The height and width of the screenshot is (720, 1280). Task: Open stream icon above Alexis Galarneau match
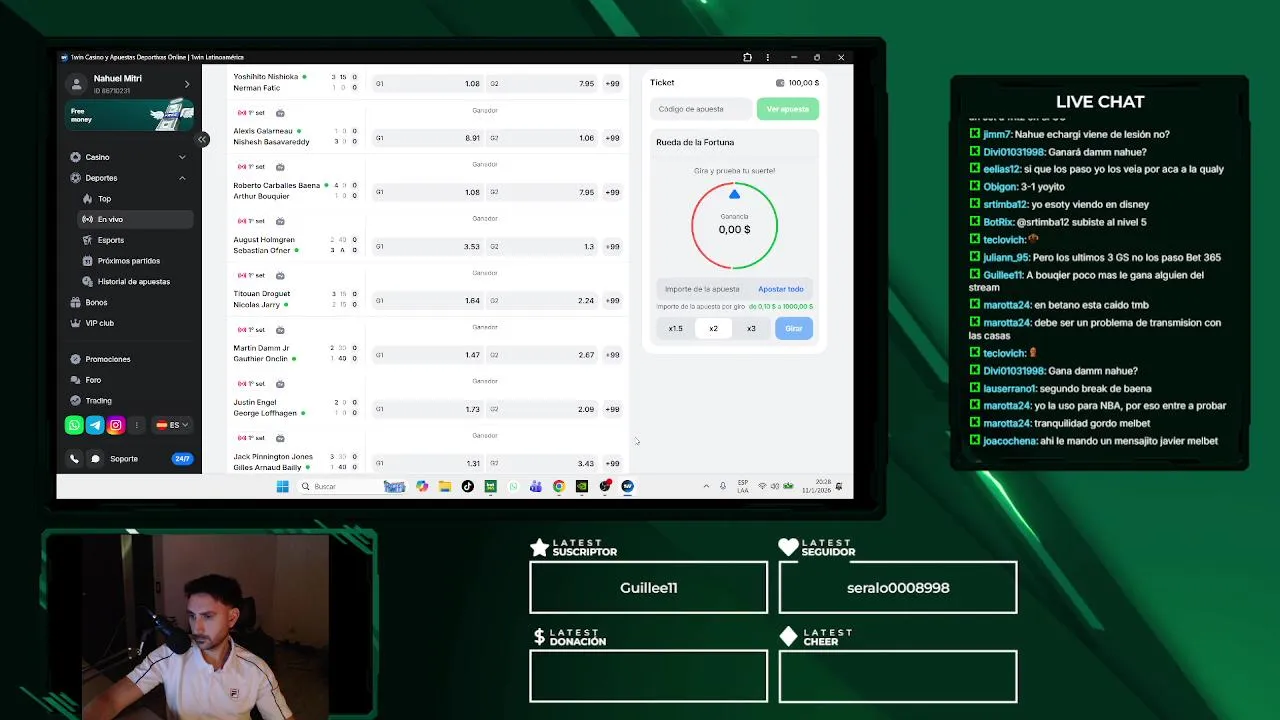[280, 113]
